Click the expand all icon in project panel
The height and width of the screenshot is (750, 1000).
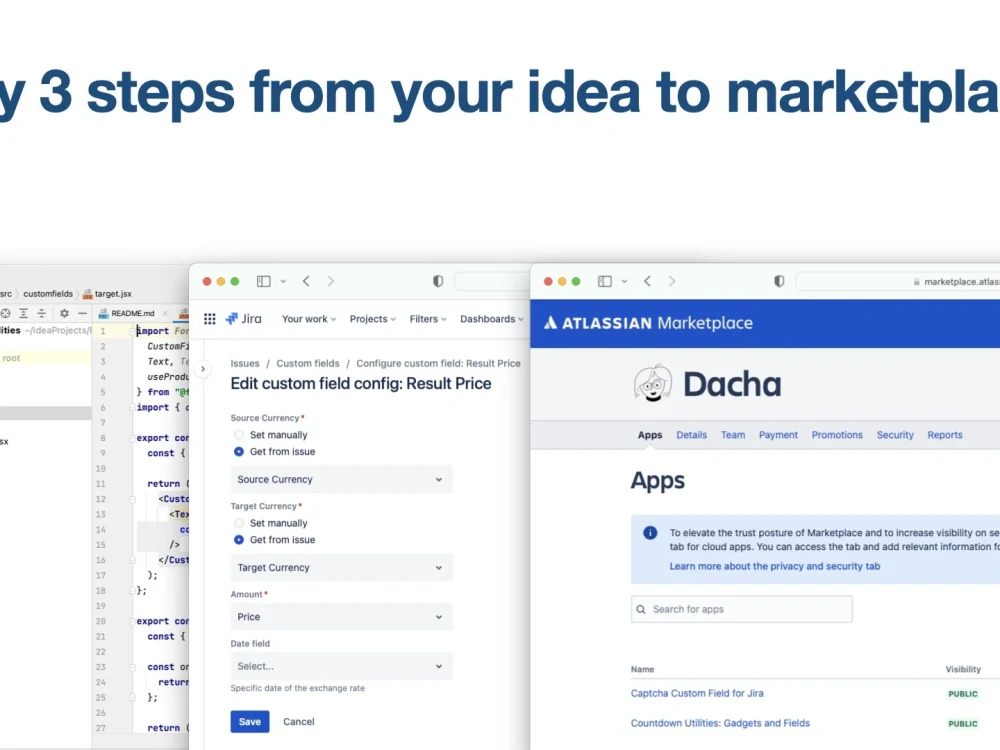pos(23,312)
